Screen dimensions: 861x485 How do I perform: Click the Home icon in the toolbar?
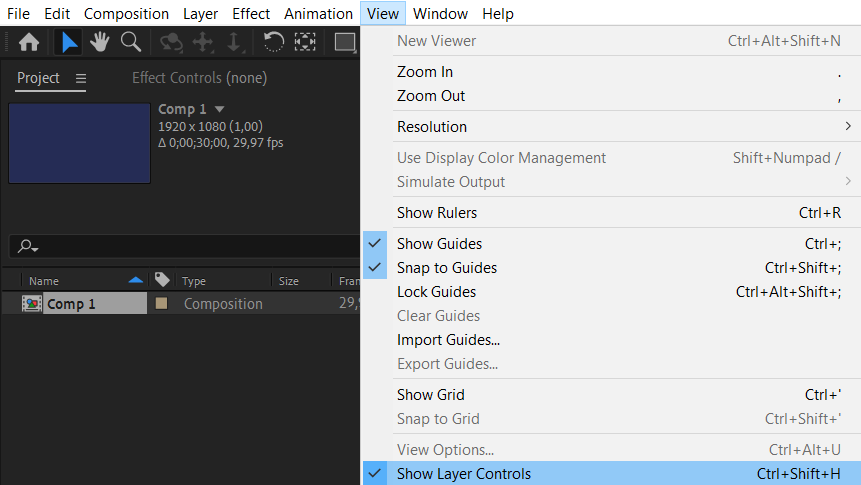(x=29, y=42)
